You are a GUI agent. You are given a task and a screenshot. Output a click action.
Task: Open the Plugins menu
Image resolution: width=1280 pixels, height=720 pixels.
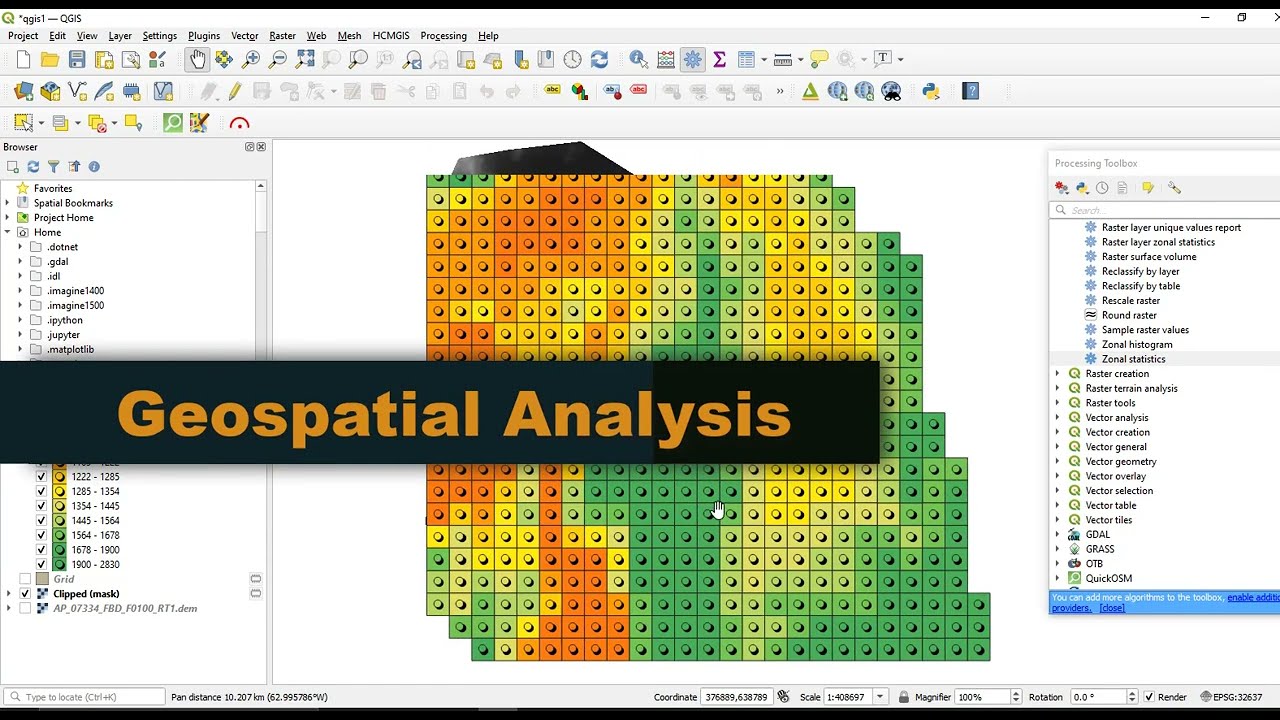(x=204, y=36)
